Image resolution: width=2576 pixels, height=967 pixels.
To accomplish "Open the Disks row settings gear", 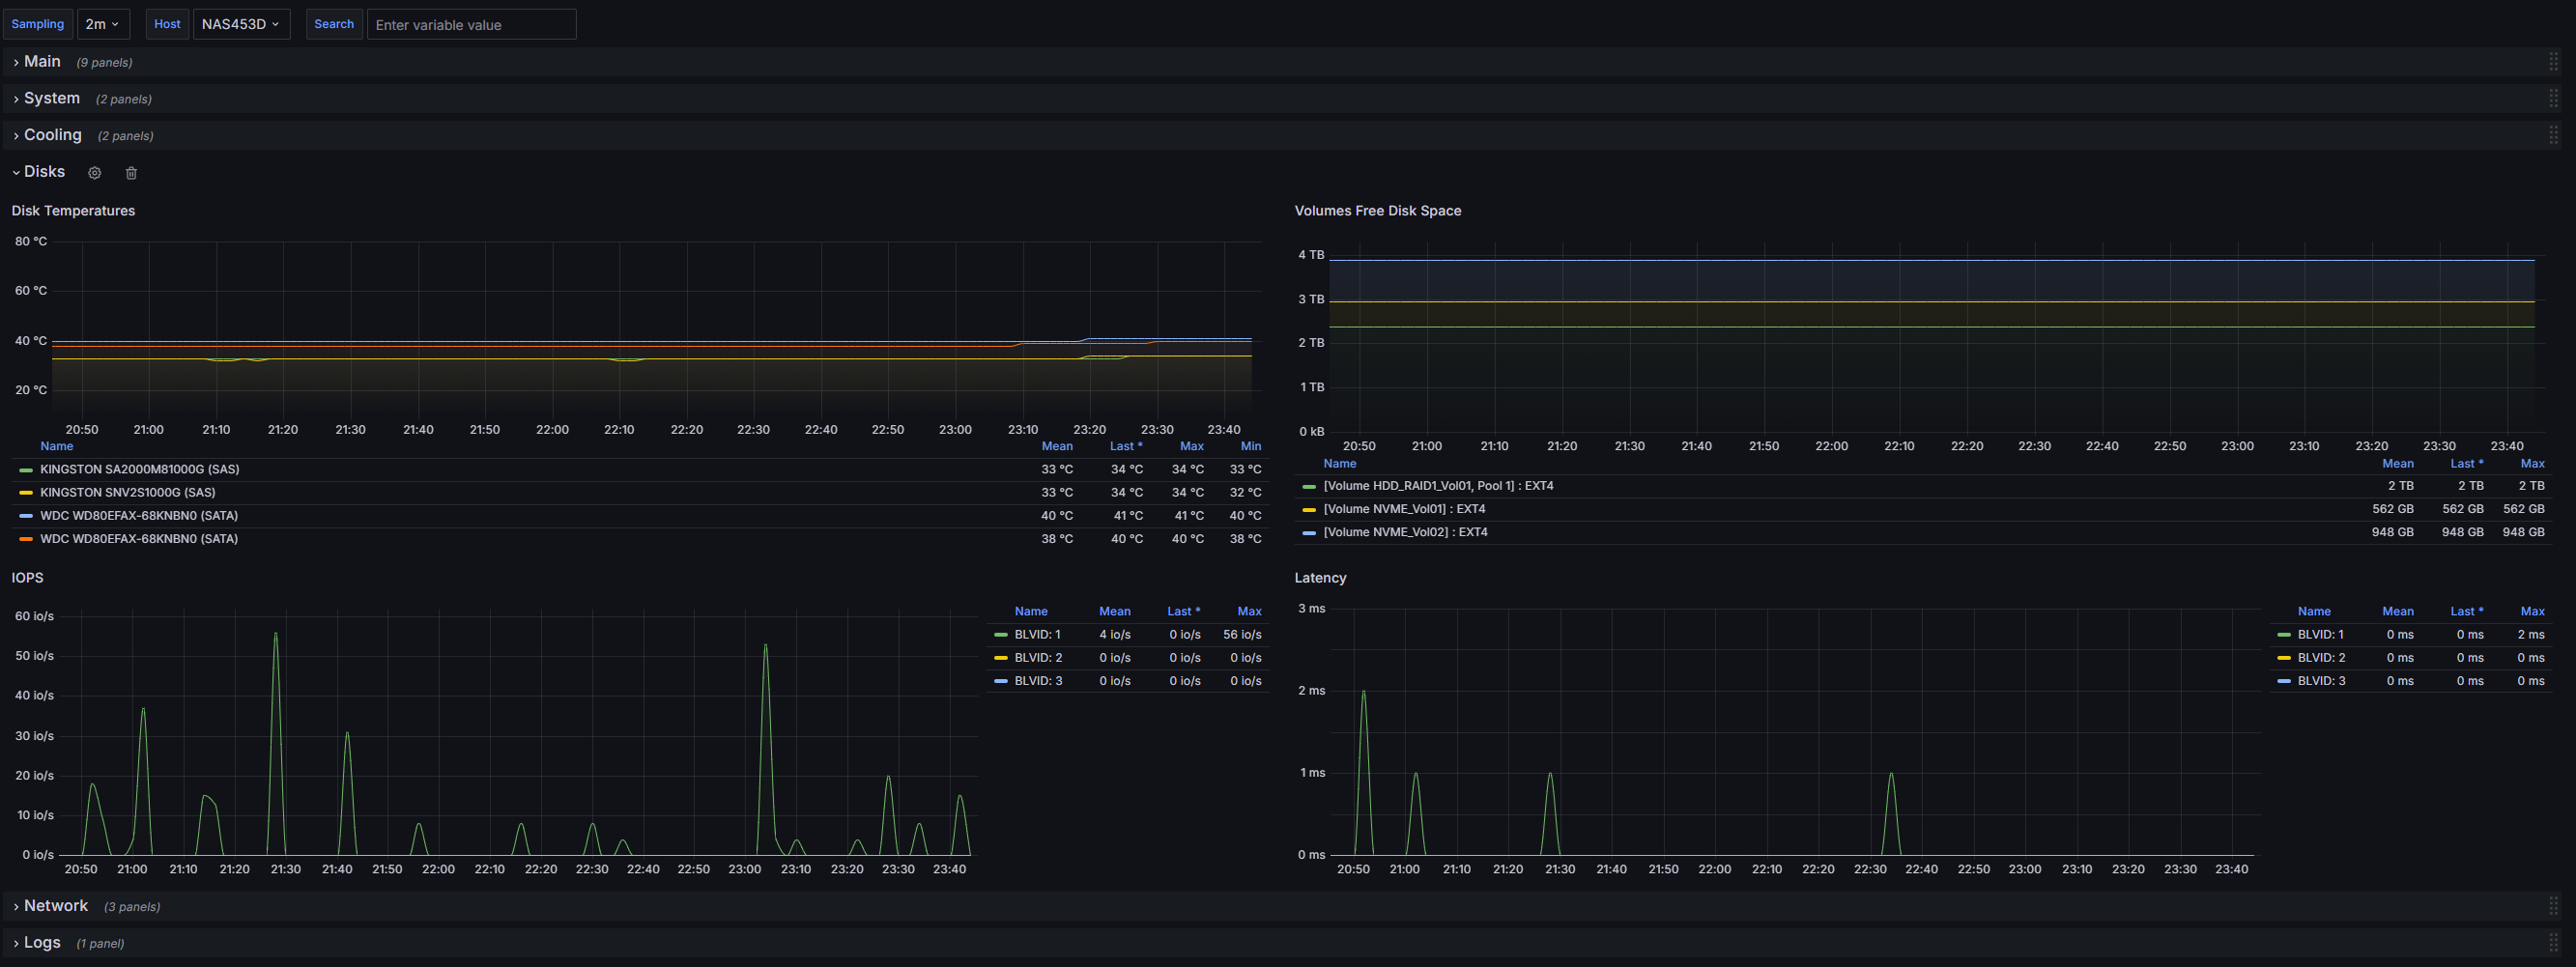I will [x=94, y=173].
